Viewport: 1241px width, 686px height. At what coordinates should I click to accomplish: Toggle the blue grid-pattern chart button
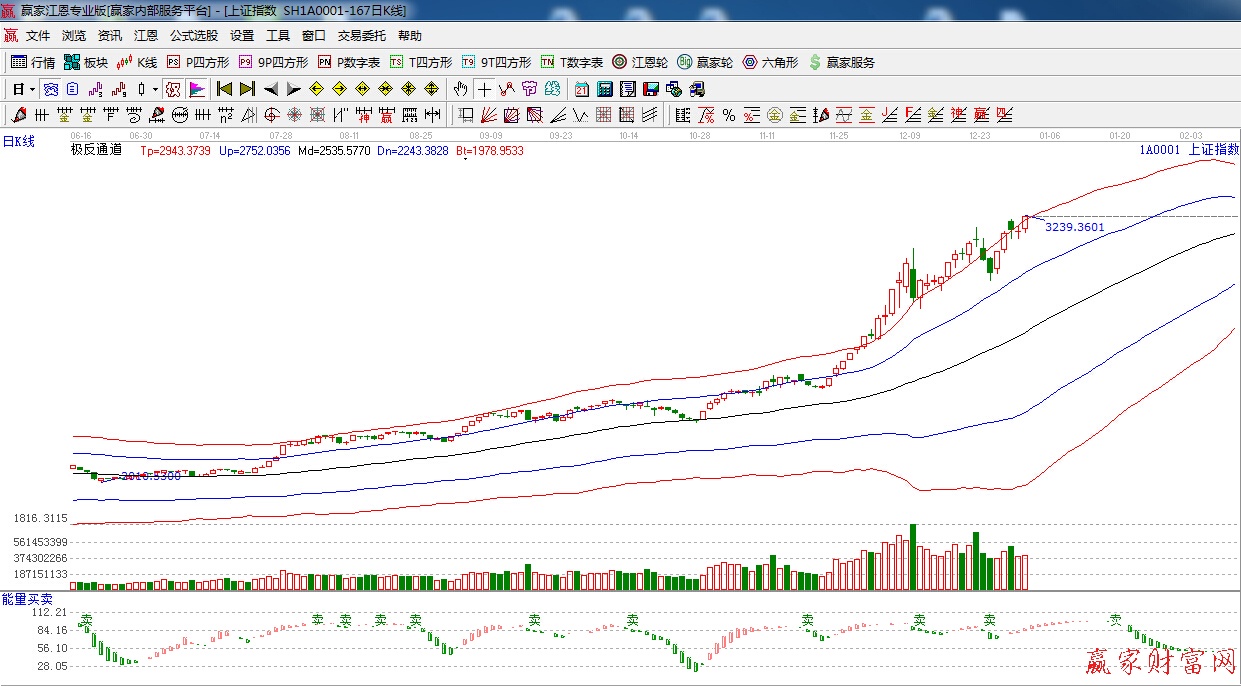click(x=49, y=89)
